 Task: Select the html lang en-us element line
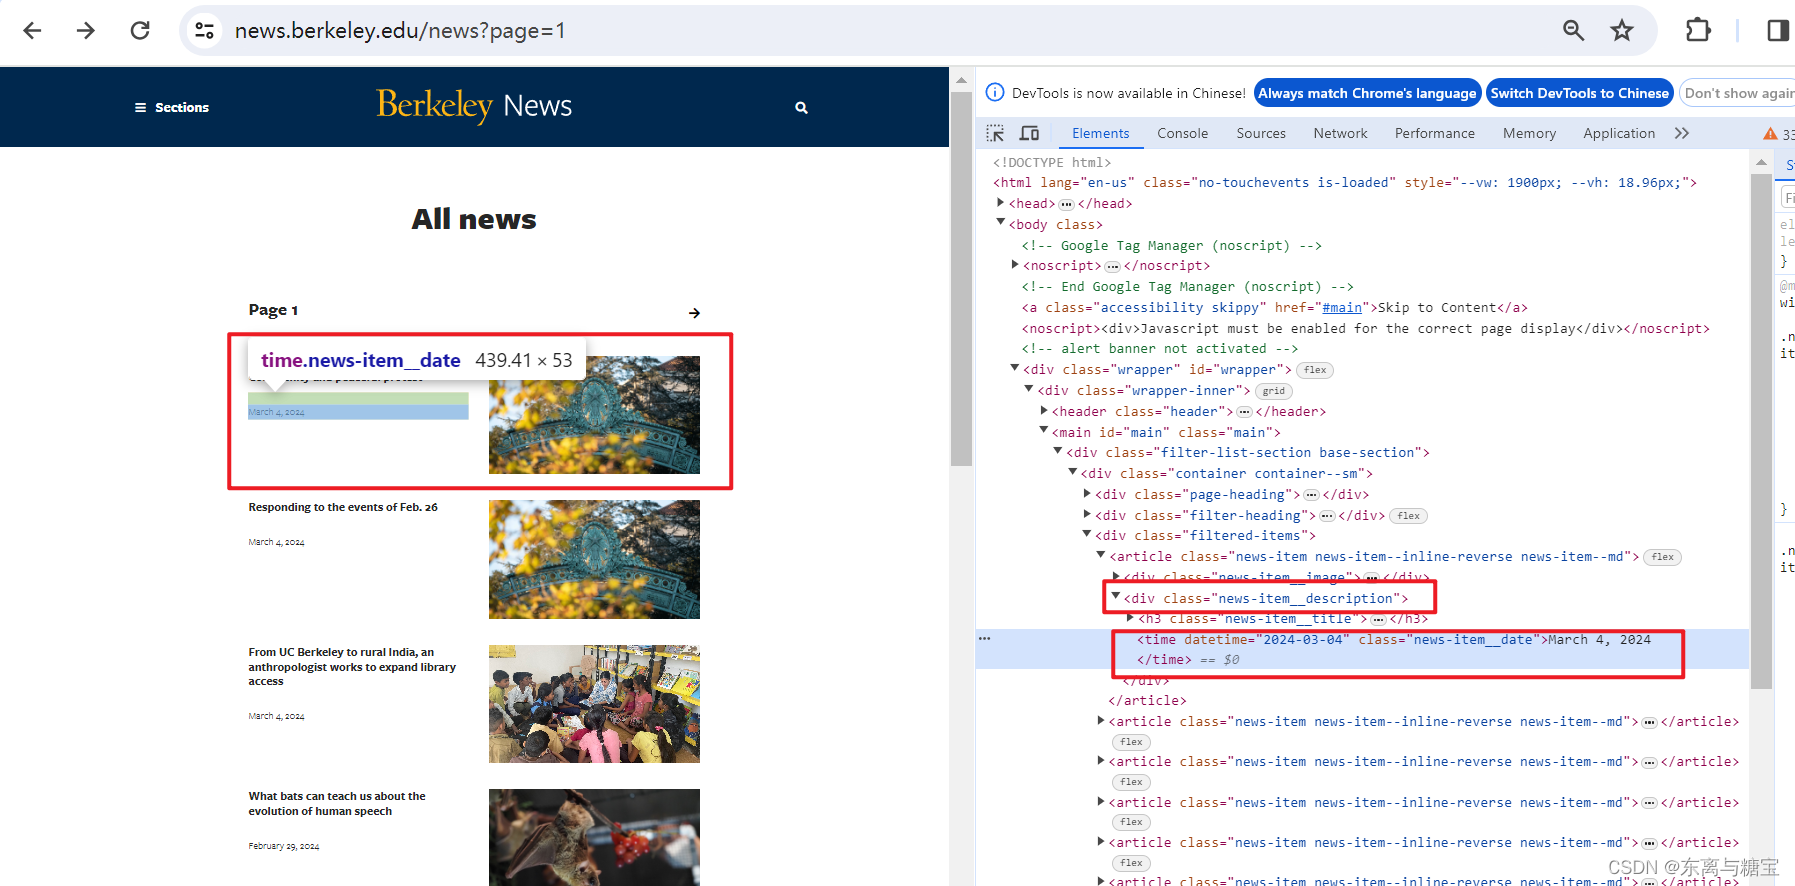1344,183
